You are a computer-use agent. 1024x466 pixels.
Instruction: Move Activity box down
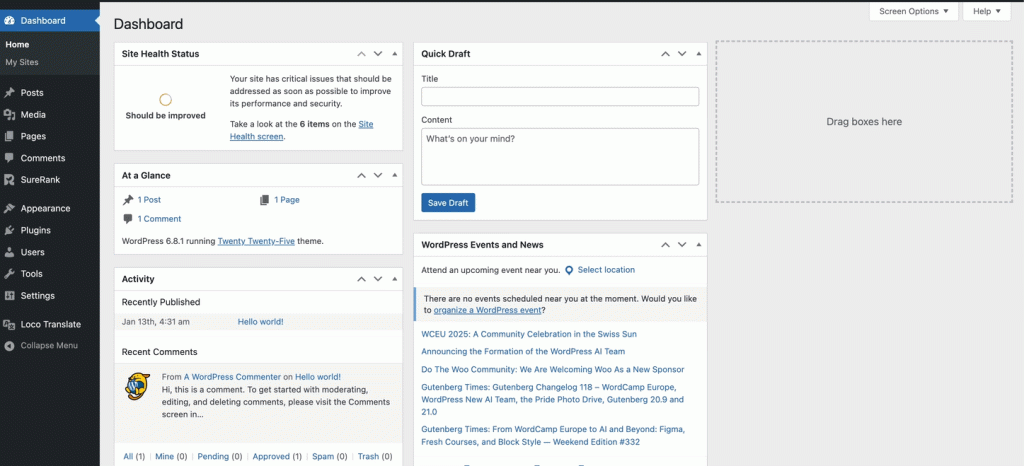(377, 279)
